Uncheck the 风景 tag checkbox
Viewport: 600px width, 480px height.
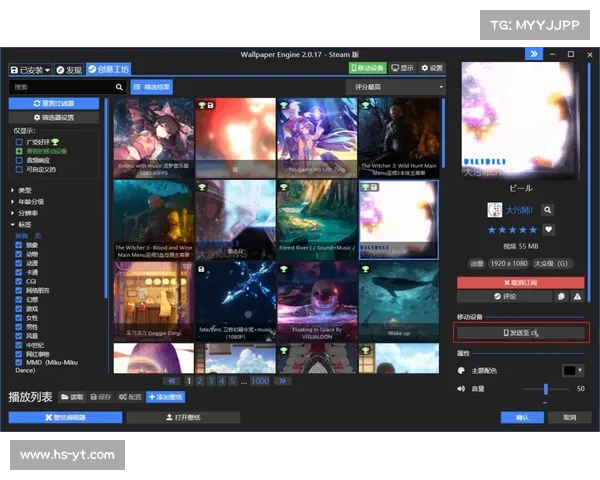click(x=18, y=336)
